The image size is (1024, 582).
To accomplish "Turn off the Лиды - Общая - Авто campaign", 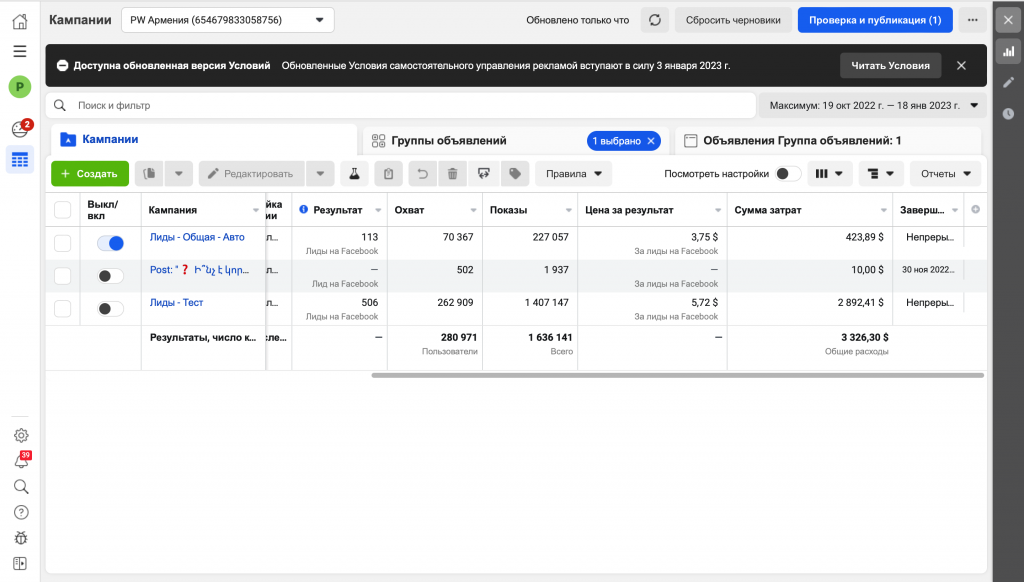I will [x=110, y=243].
